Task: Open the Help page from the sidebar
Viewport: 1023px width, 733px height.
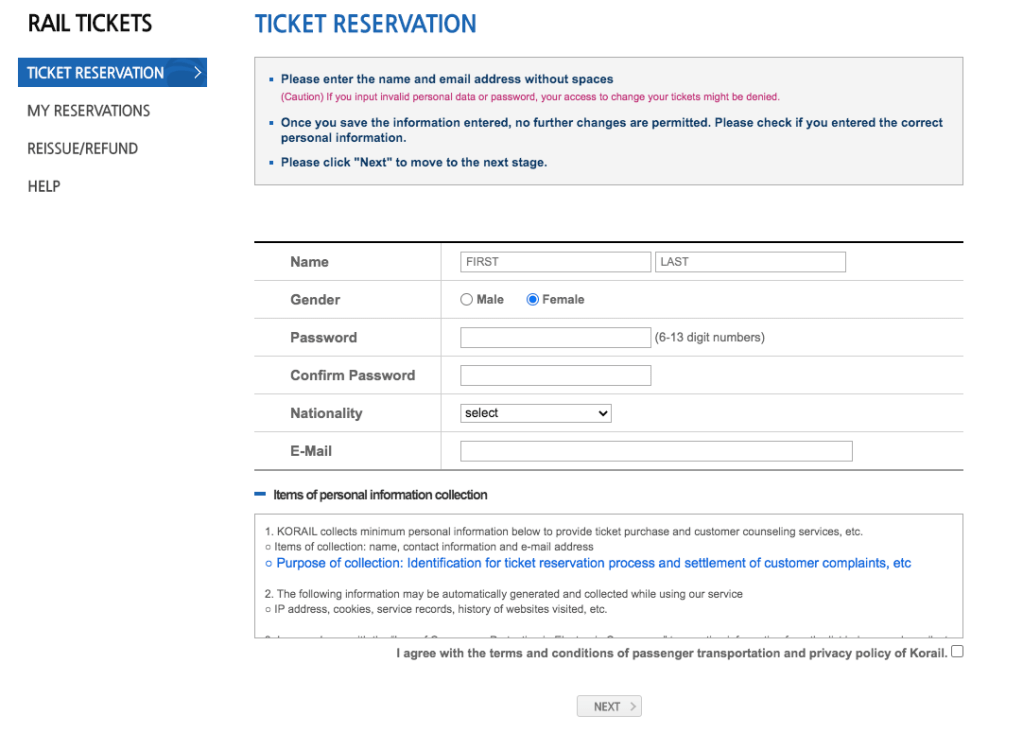Action: point(44,186)
